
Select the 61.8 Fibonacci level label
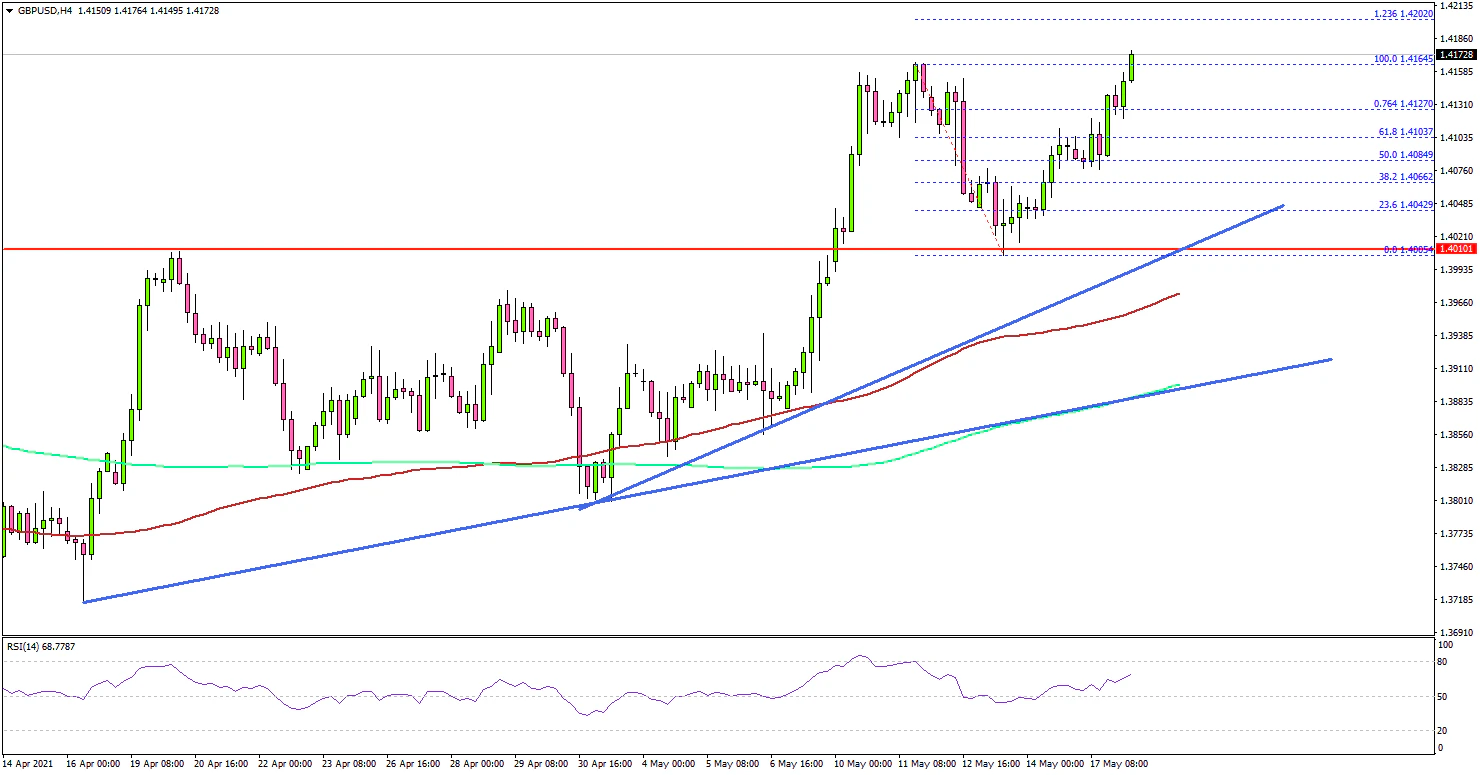(1406, 132)
